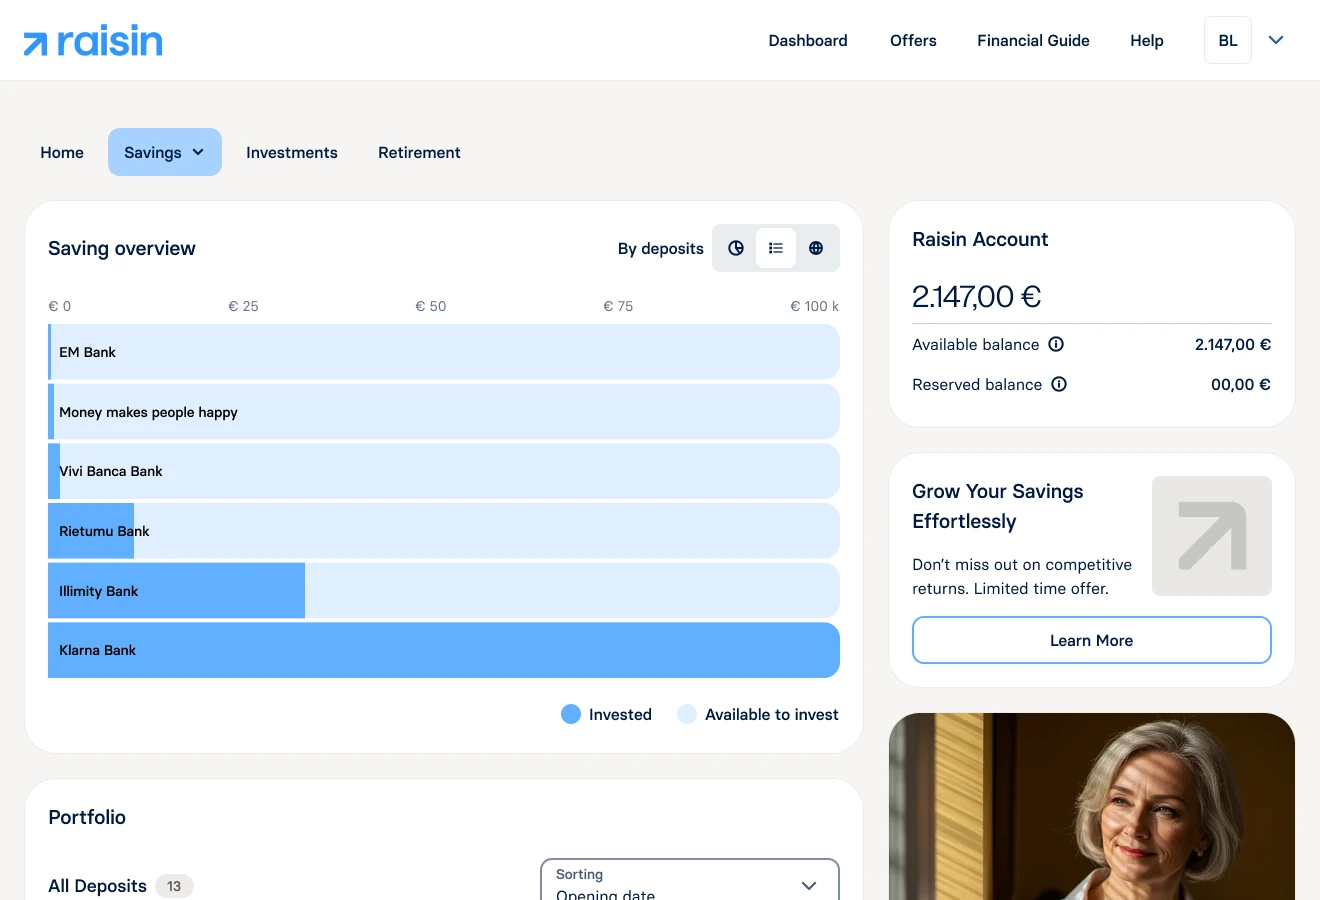The height and width of the screenshot is (900, 1320).
Task: Show Reserved balance info icon
Action: (1059, 384)
